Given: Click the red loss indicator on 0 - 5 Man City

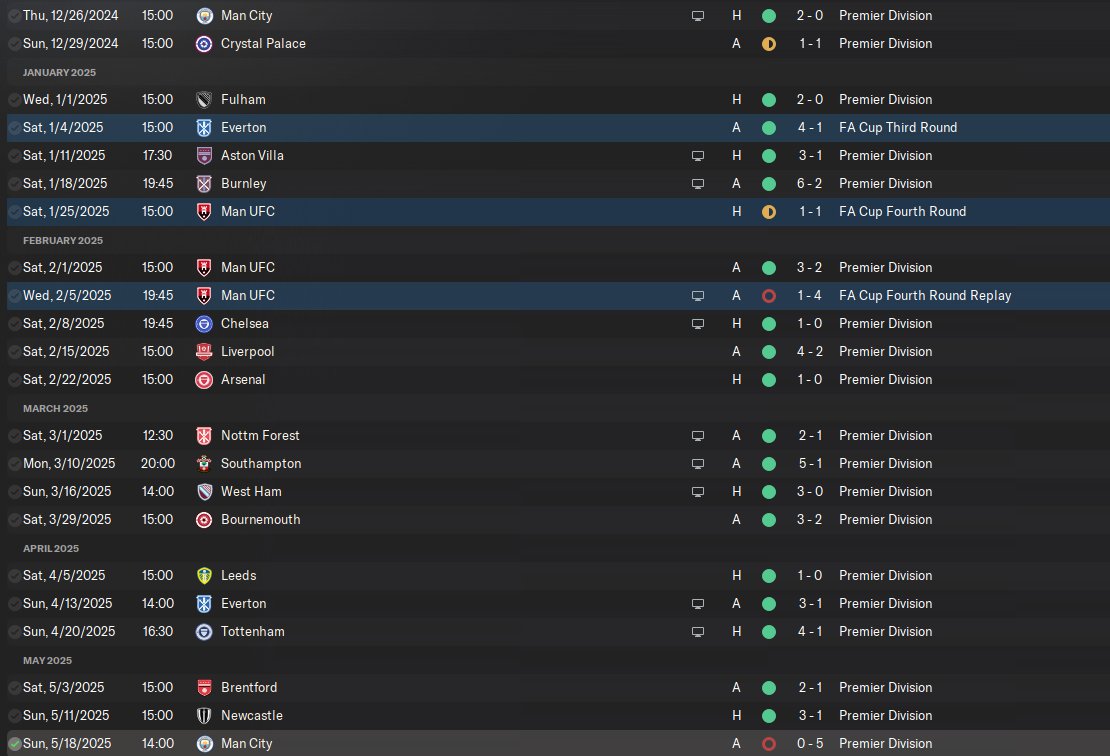Looking at the screenshot, I should coord(769,744).
